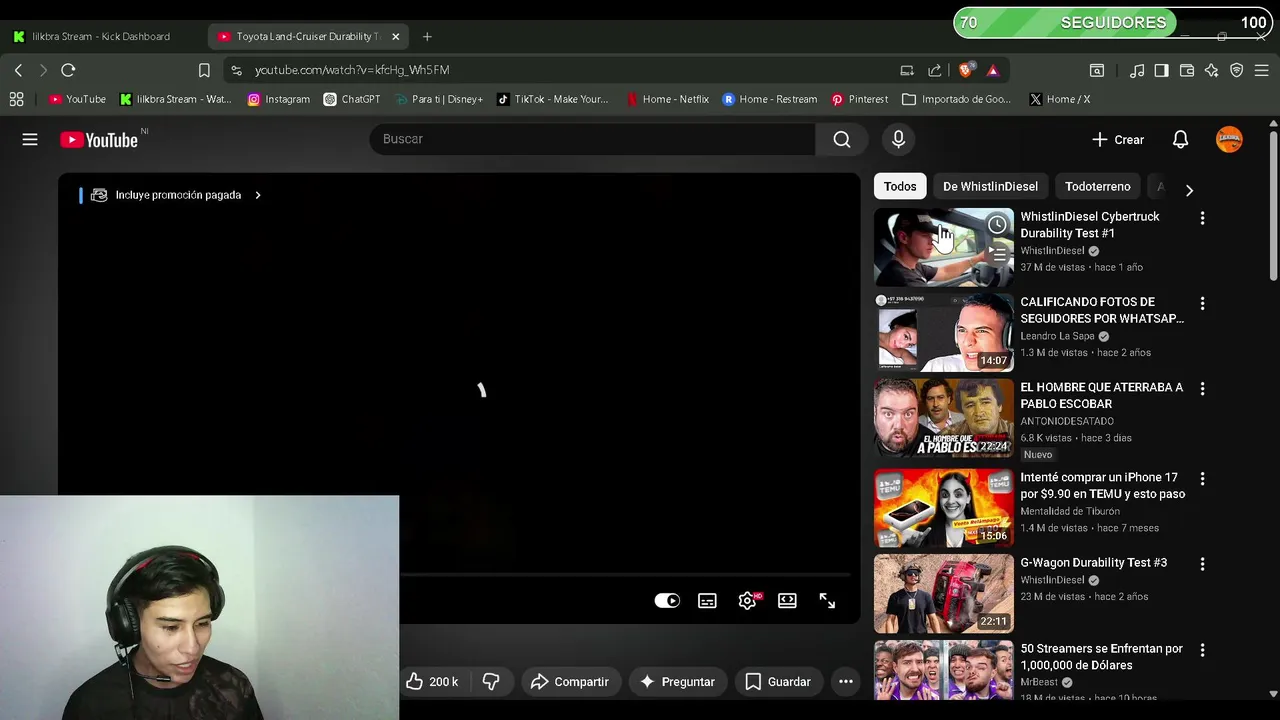Switch to Kick Dashboard browser tab
The image size is (1280, 720).
click(x=101, y=36)
